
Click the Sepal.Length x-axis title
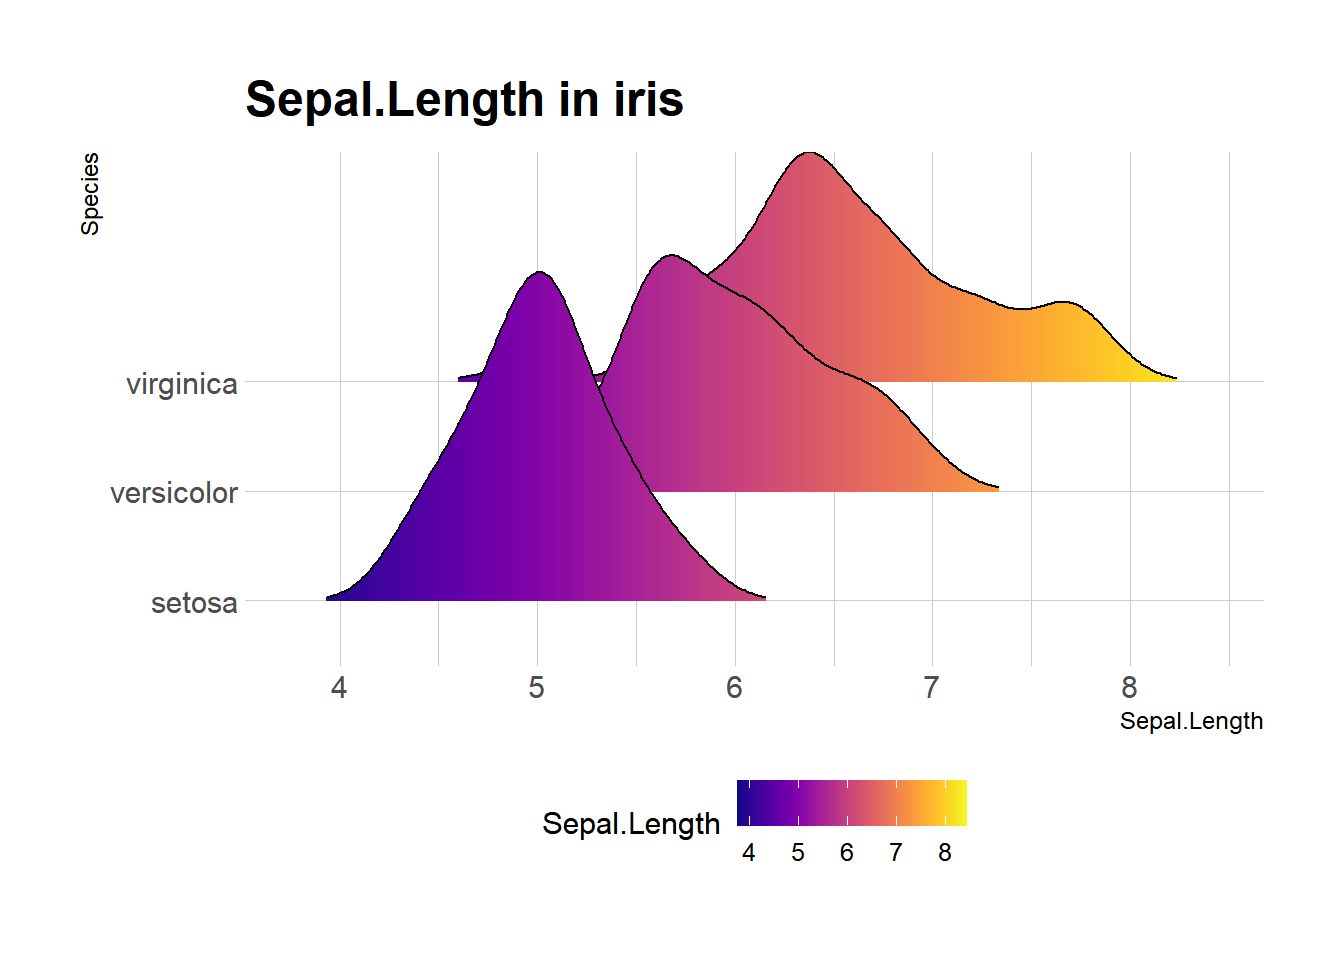pyautogui.click(x=1191, y=721)
